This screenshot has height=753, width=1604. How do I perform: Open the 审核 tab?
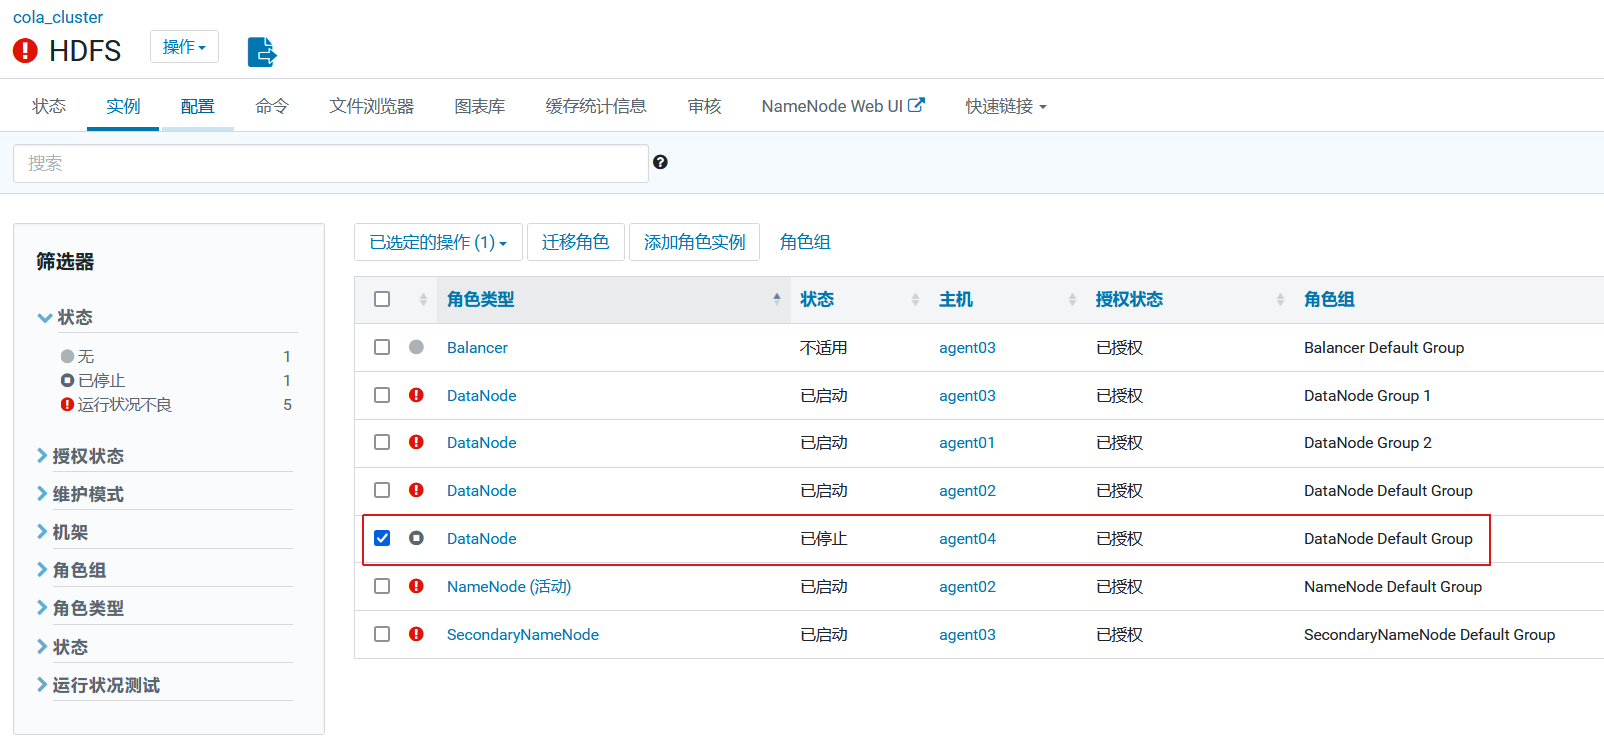[x=705, y=106]
